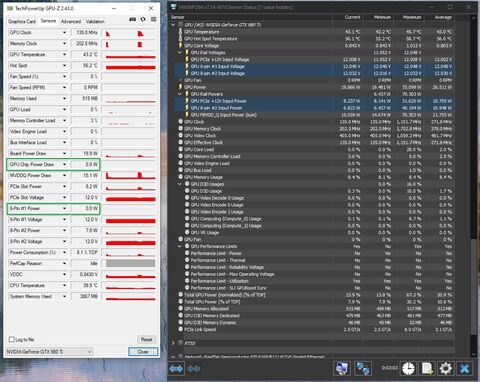Open HWiNFO sensor settings gear icon
The image size is (480, 382).
pos(446,368)
